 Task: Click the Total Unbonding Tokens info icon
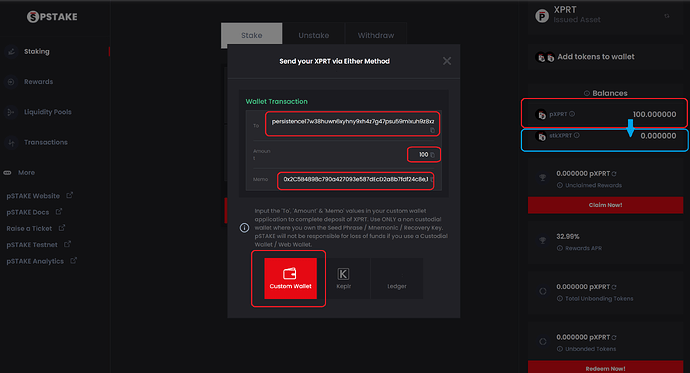click(x=559, y=299)
